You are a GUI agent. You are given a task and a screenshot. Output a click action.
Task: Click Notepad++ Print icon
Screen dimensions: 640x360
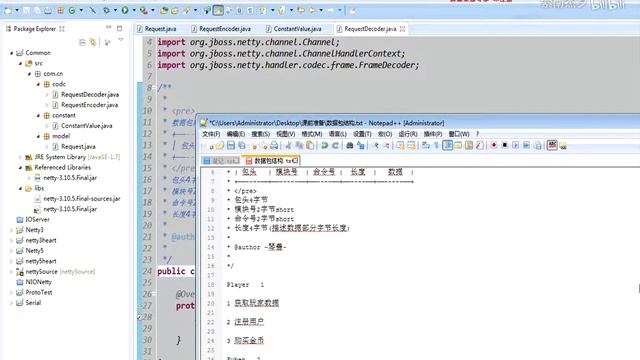coord(274,145)
